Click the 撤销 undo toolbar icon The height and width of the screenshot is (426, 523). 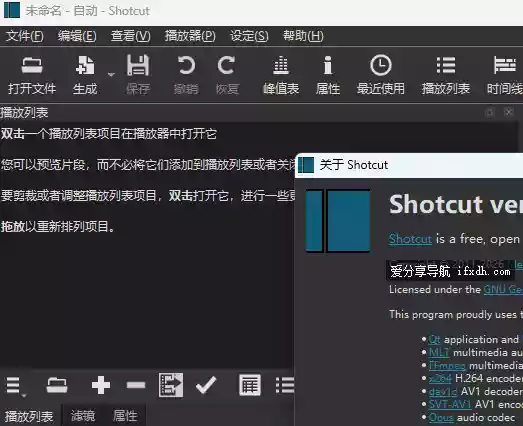click(x=186, y=75)
